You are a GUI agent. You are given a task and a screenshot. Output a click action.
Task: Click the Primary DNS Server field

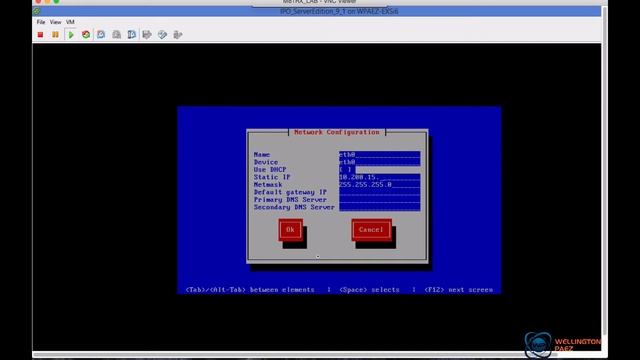click(380, 200)
